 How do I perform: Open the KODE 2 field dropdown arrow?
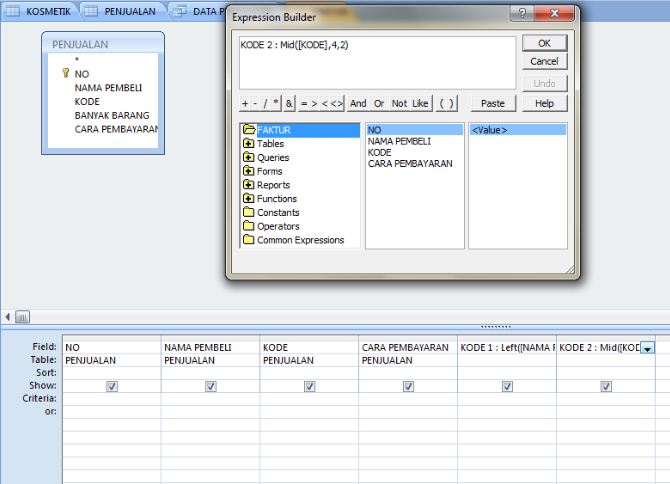tap(647, 348)
